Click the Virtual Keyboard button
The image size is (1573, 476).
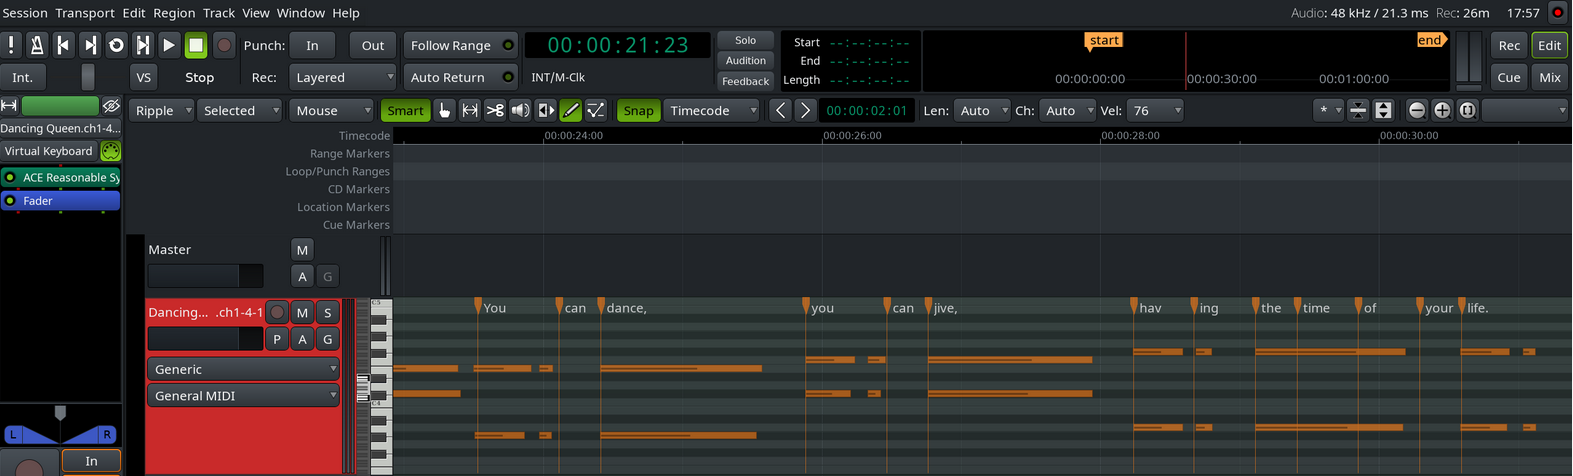(x=48, y=151)
